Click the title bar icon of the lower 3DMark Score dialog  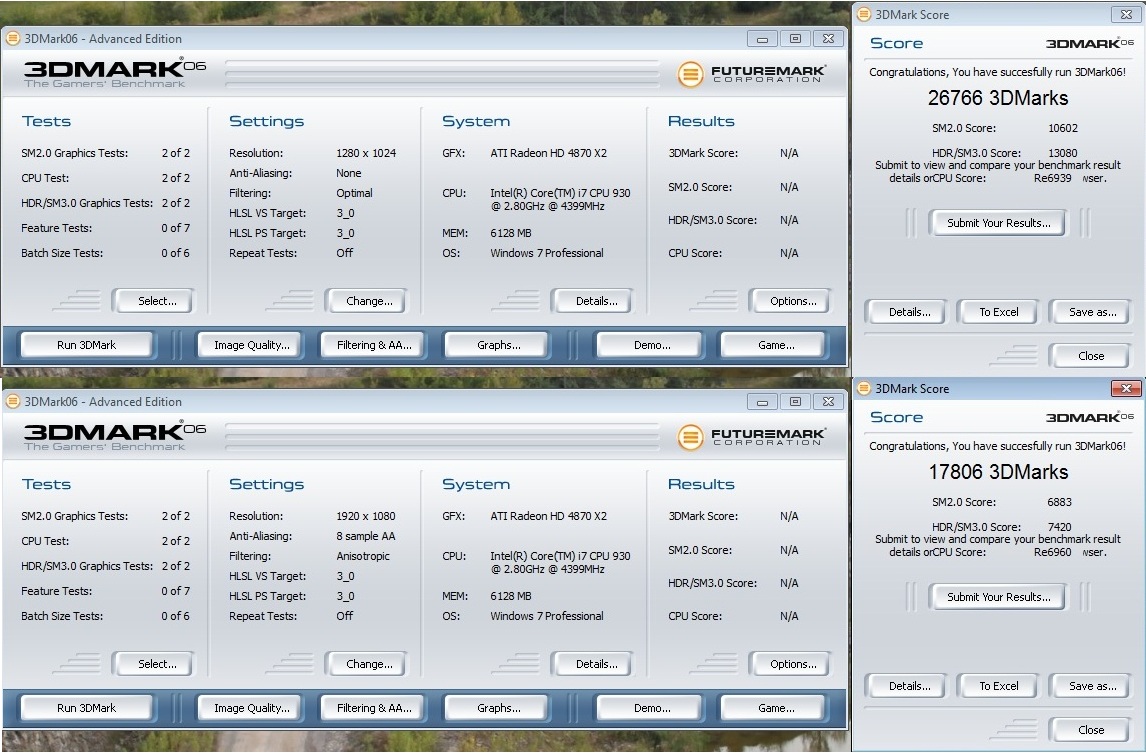(864, 388)
